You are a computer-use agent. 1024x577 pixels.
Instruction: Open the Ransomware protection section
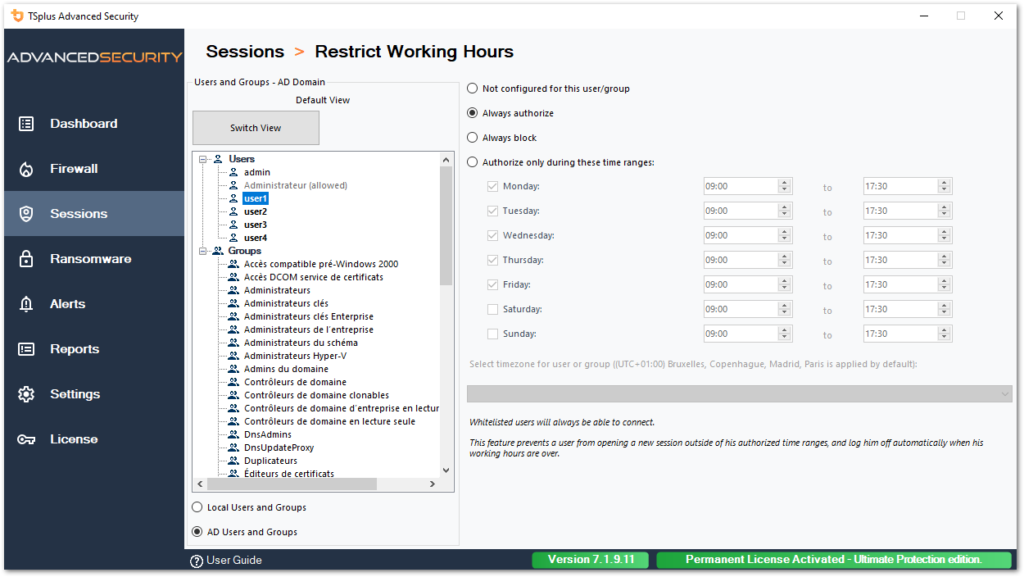(91, 258)
